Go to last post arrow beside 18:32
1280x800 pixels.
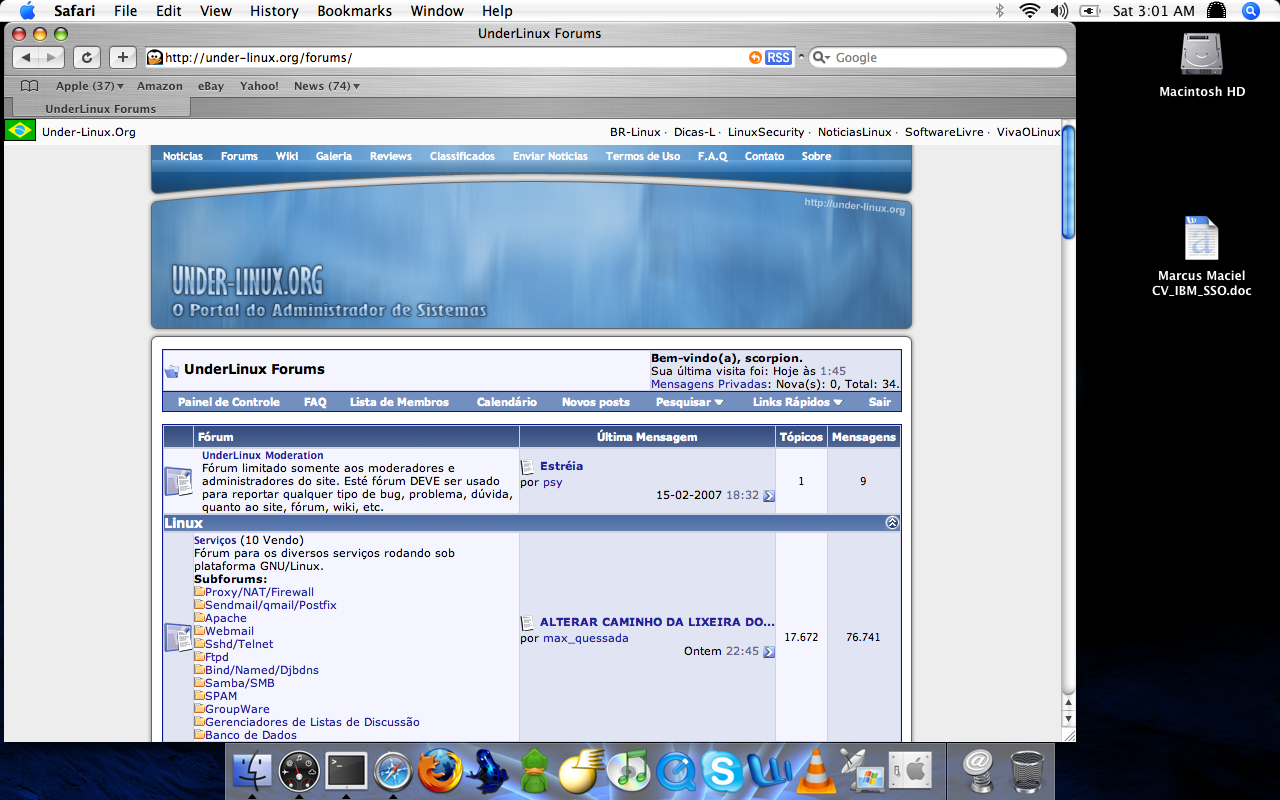pos(769,495)
